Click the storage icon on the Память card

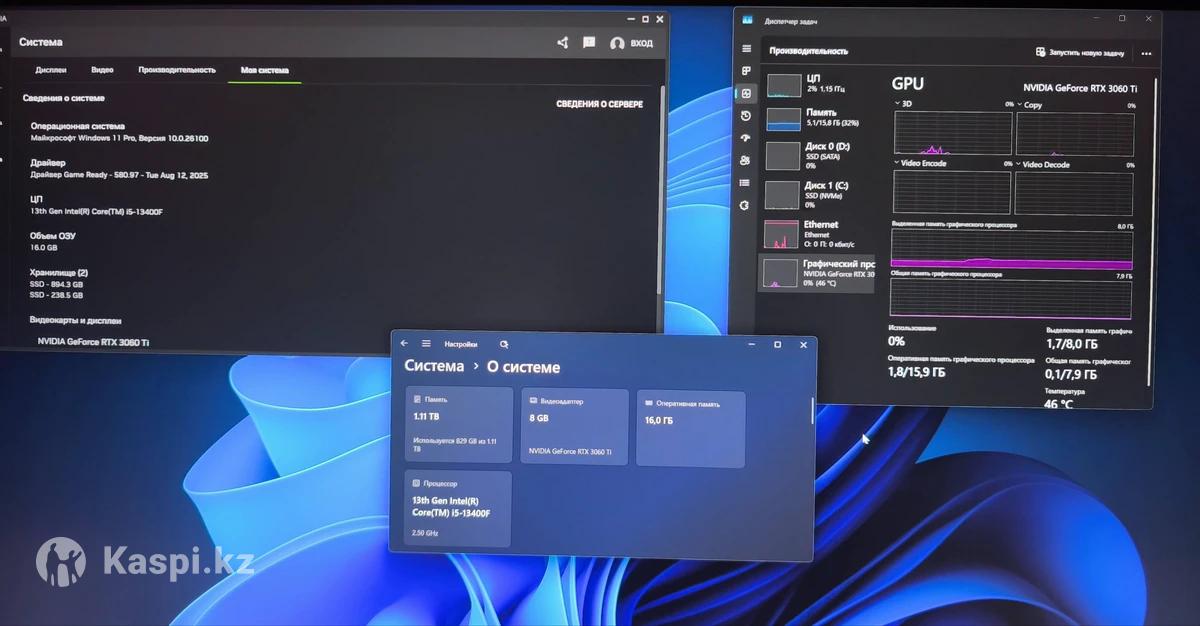tap(417, 399)
